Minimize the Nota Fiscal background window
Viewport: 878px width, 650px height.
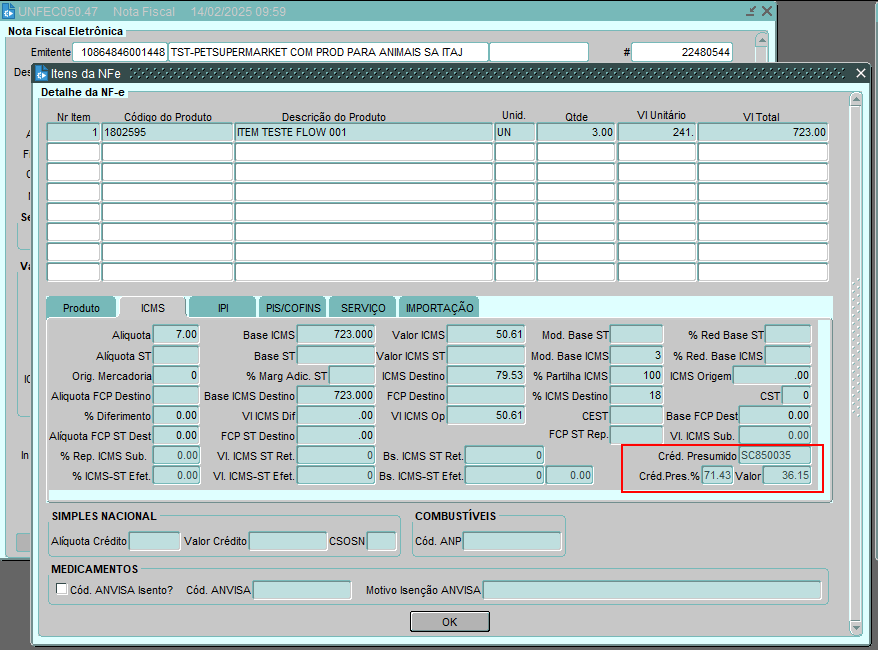point(751,11)
